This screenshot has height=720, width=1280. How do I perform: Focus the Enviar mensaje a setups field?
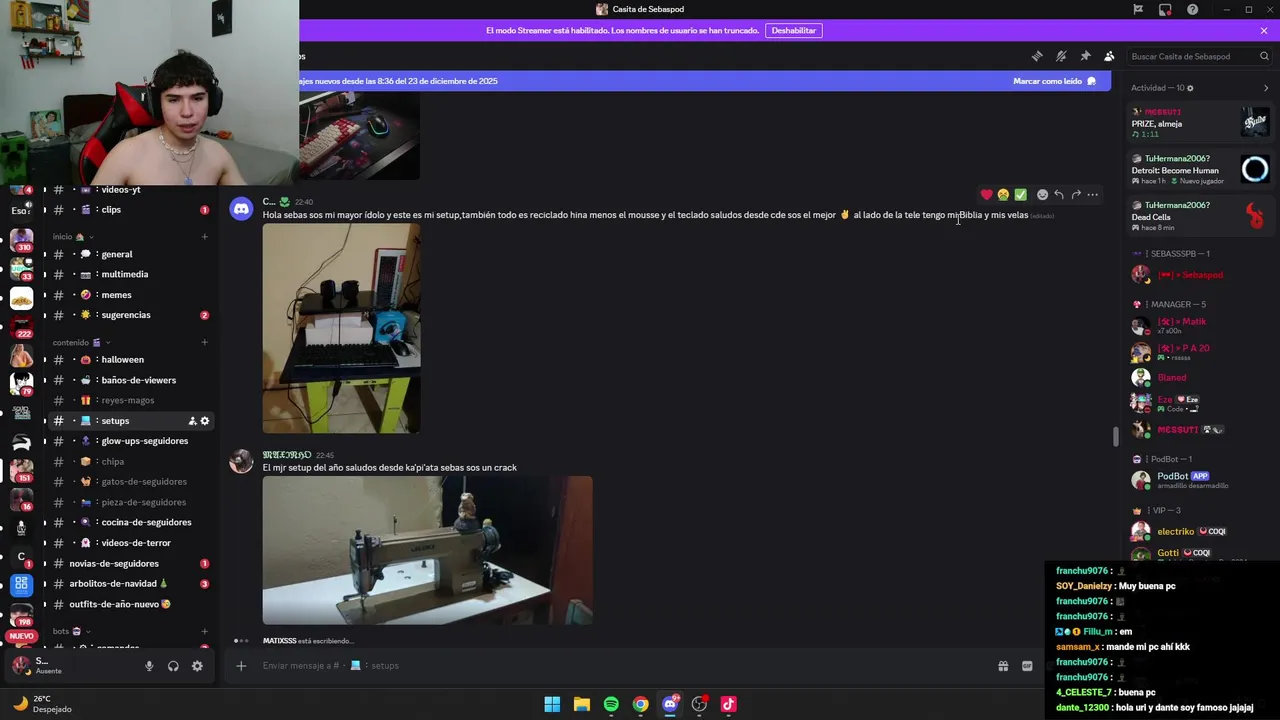click(620, 666)
